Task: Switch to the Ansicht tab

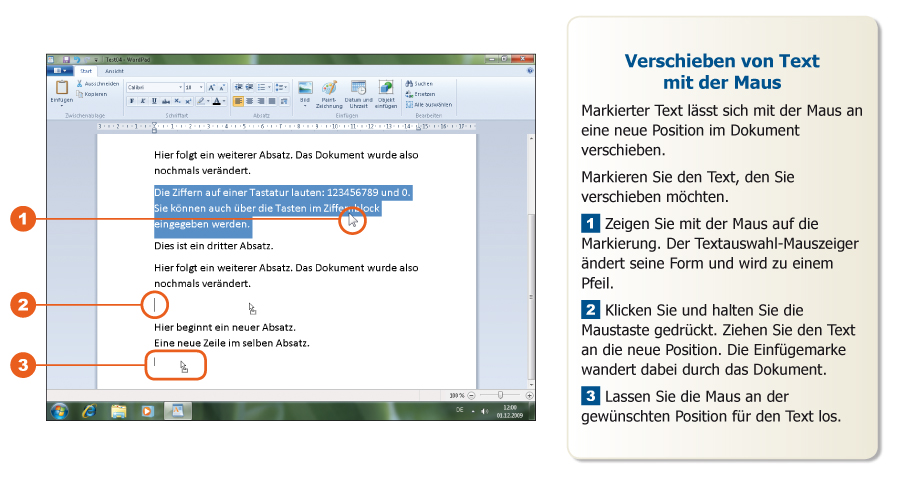Action: point(113,71)
